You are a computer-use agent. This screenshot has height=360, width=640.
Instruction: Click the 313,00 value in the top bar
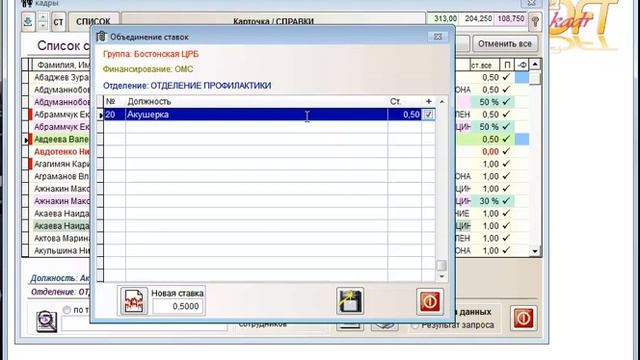tap(445, 19)
